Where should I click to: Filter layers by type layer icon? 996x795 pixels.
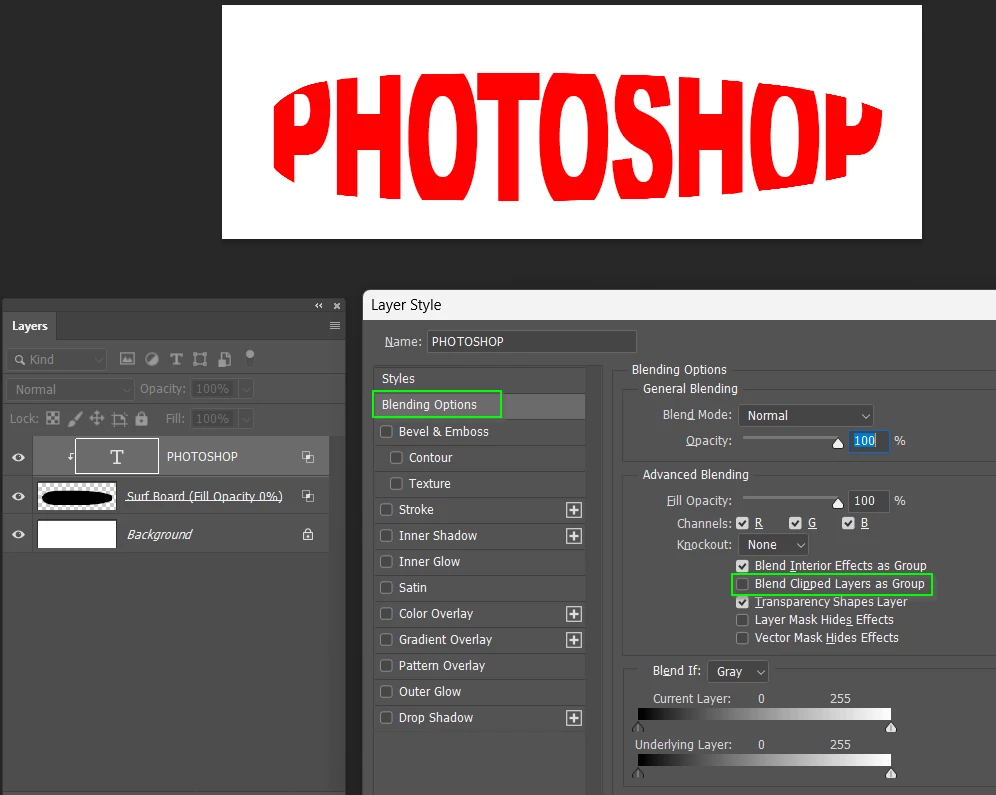[x=177, y=359]
